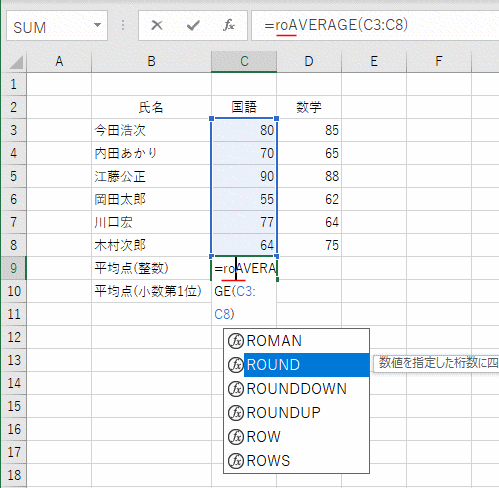This screenshot has height=488, width=499.
Task: Click the fx icon beside ROWS
Action: coord(236,461)
